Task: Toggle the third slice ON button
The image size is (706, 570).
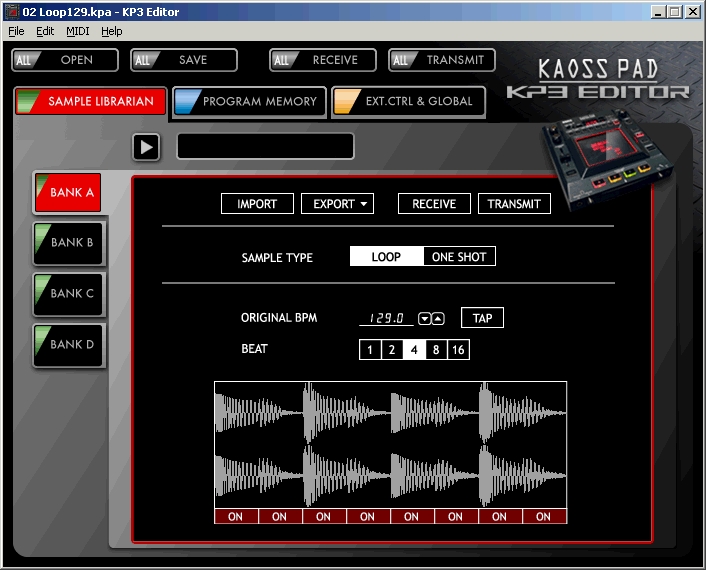Action: coord(324,516)
